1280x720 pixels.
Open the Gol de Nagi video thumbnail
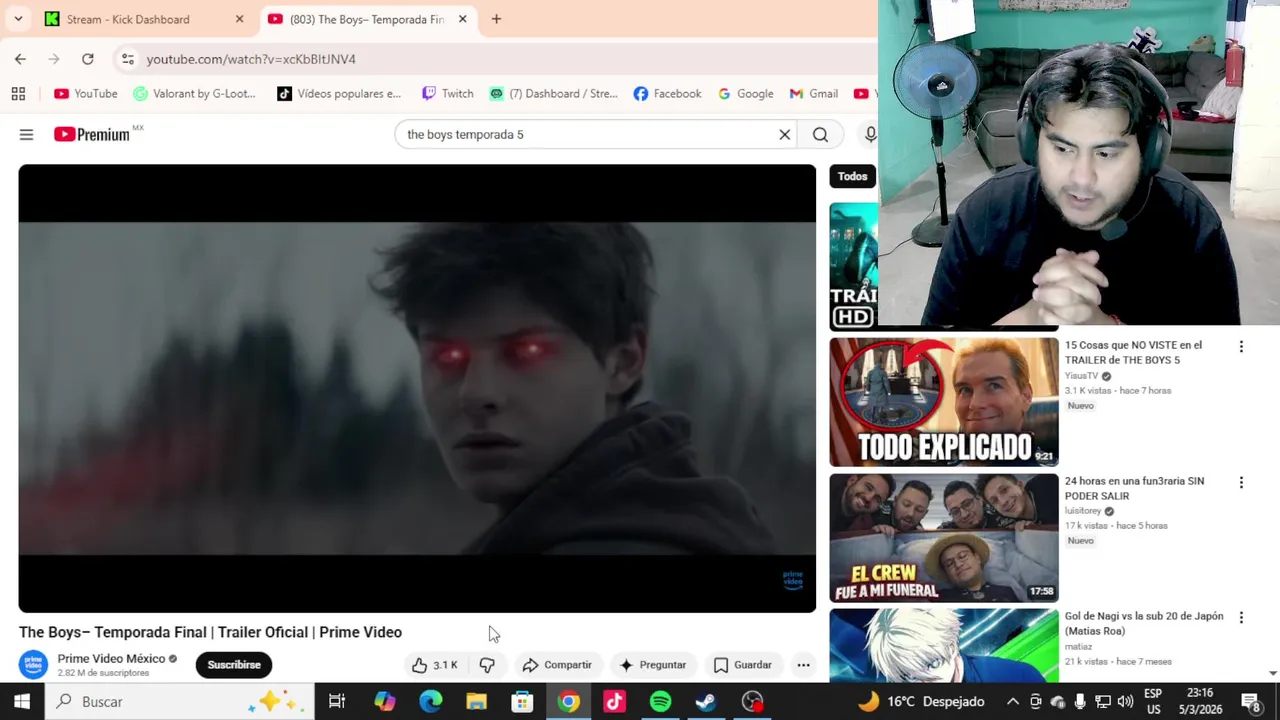pyautogui.click(x=943, y=645)
